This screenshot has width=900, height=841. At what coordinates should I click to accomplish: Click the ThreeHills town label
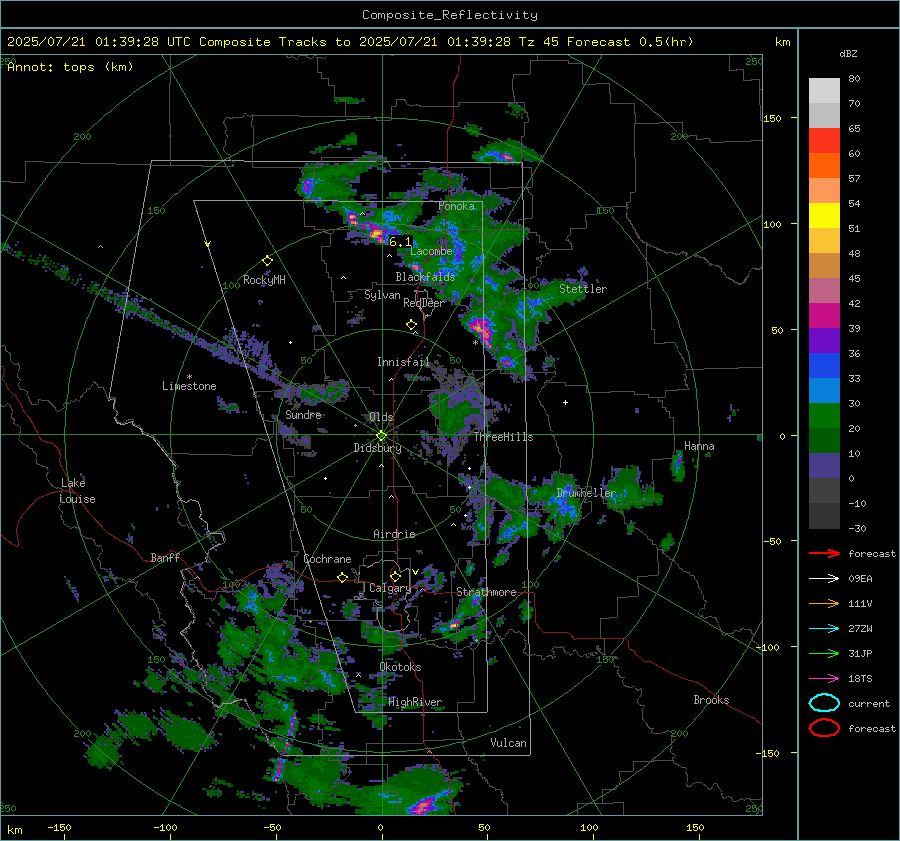[x=503, y=437]
